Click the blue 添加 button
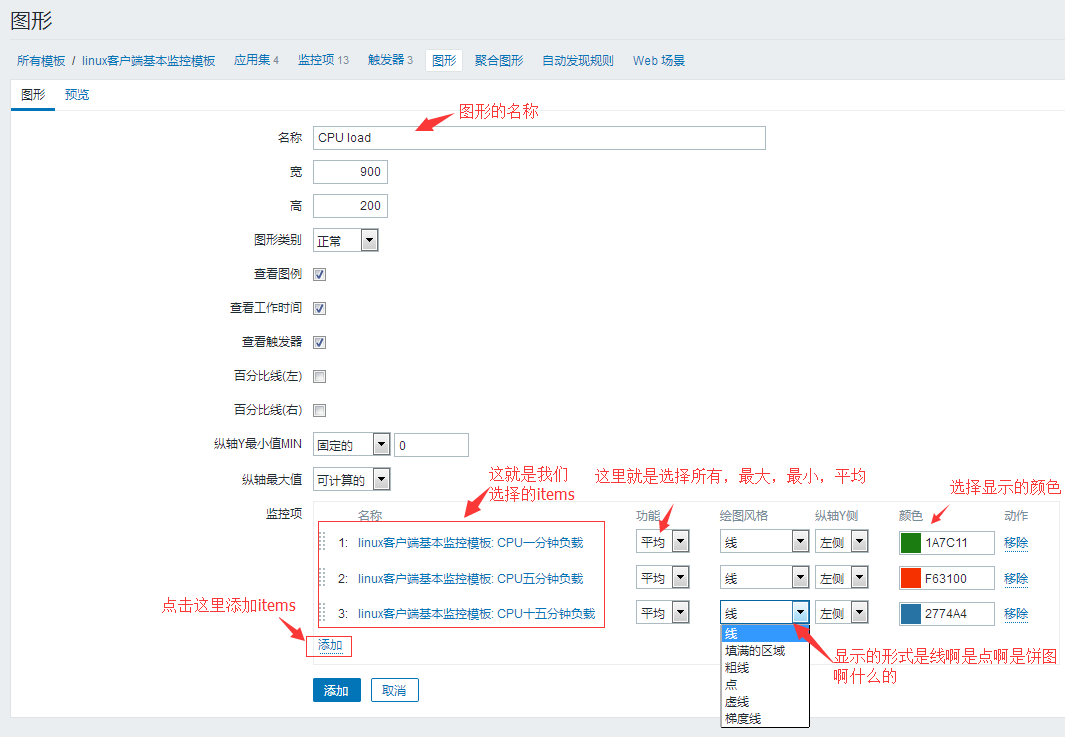The height and width of the screenshot is (737, 1065). (x=336, y=691)
